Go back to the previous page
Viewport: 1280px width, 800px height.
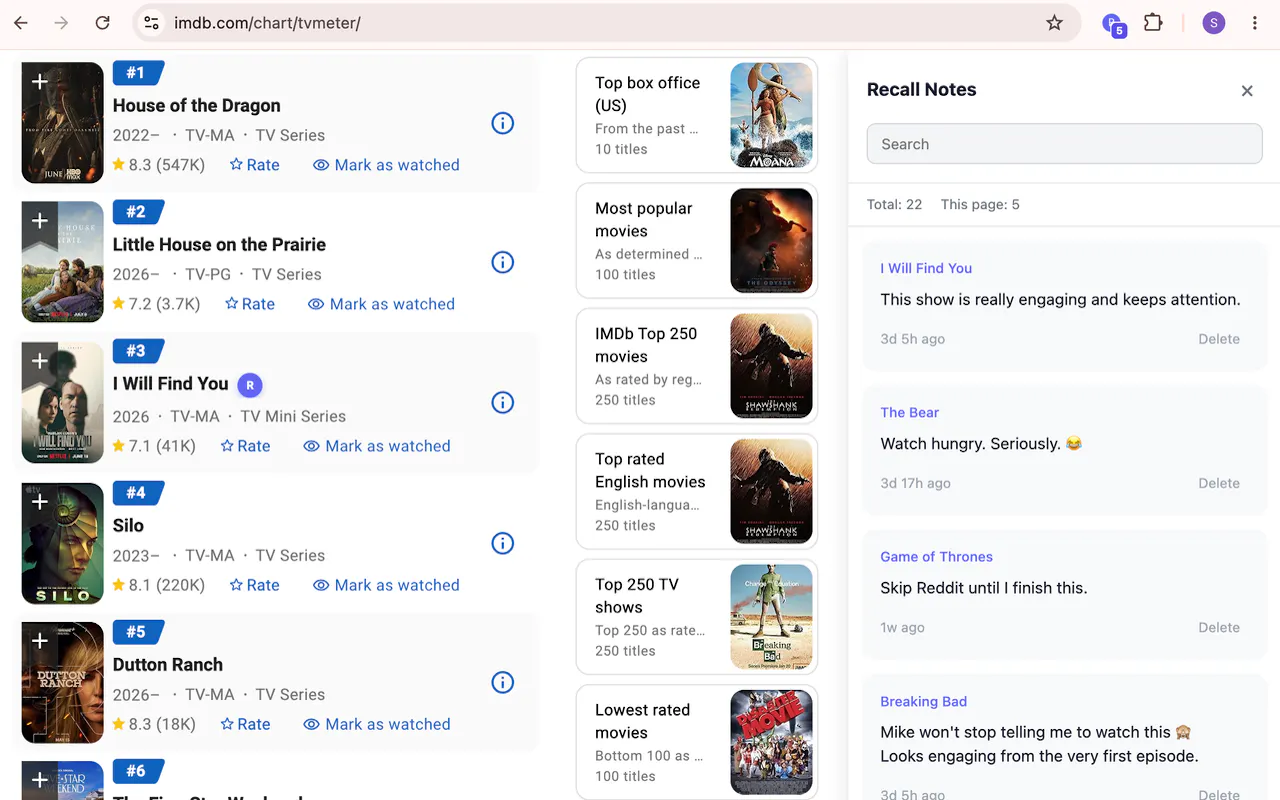21,23
